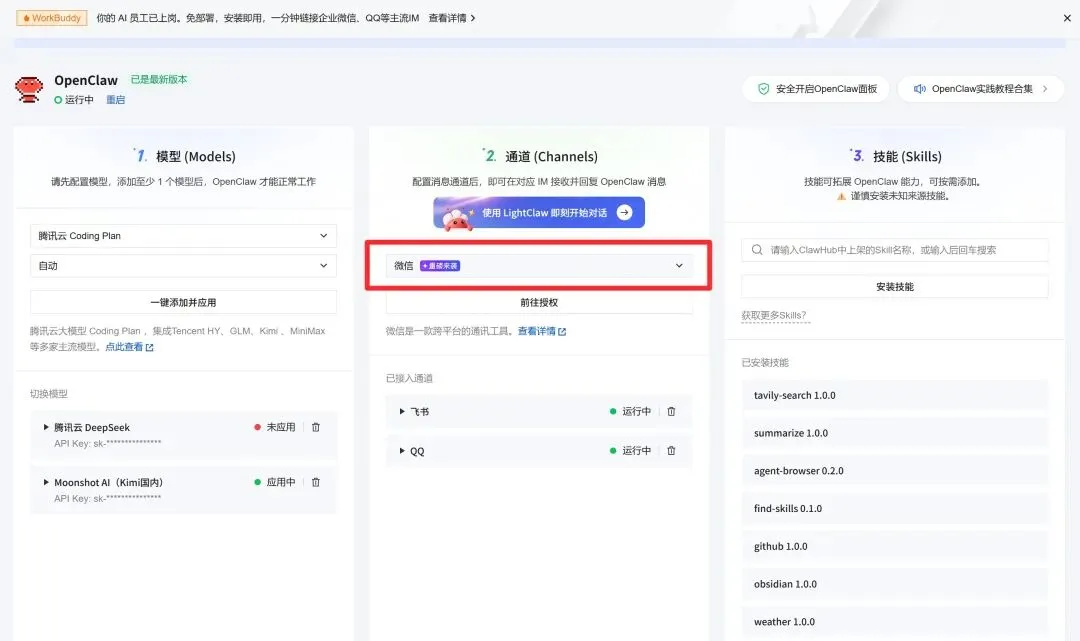Click 未应用 status of 腾讯云 DeepSeek

[x=275, y=428]
